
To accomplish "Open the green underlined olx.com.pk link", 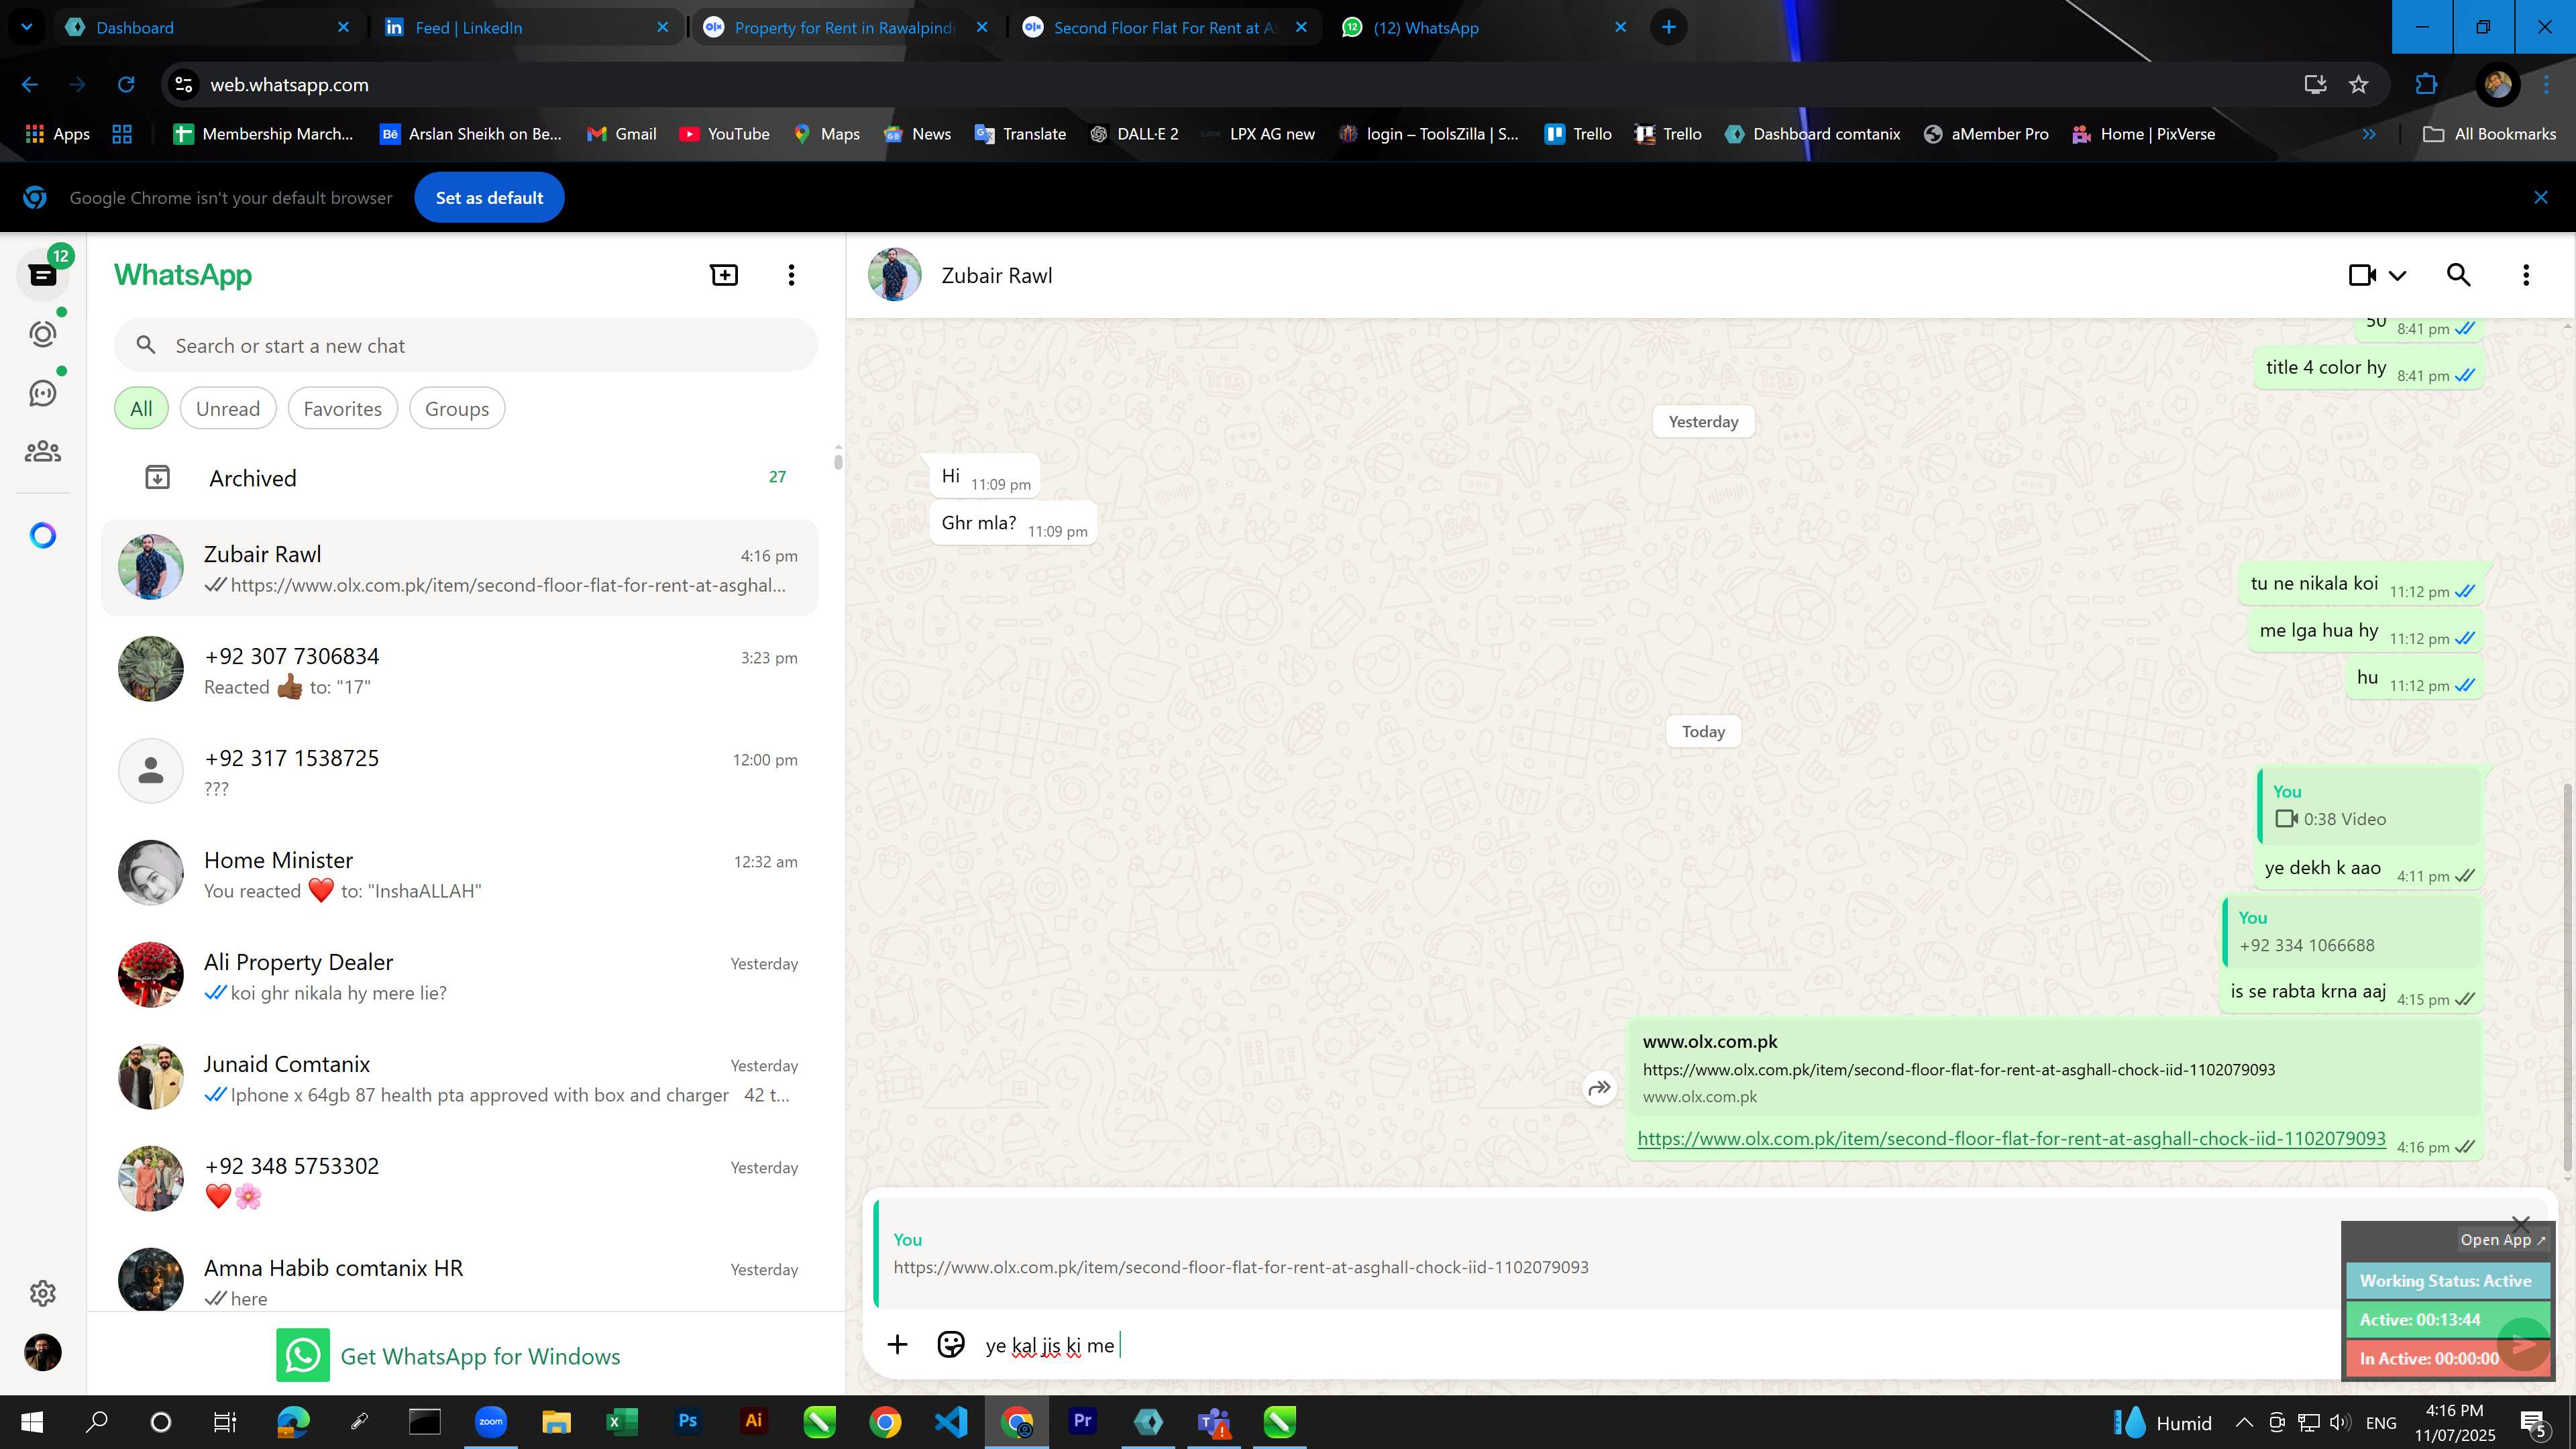I will 2011,1139.
